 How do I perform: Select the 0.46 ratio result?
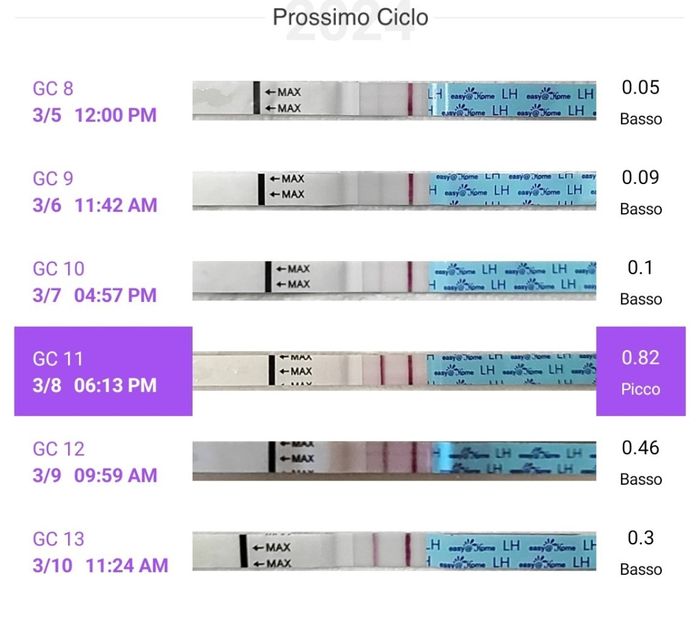point(640,448)
